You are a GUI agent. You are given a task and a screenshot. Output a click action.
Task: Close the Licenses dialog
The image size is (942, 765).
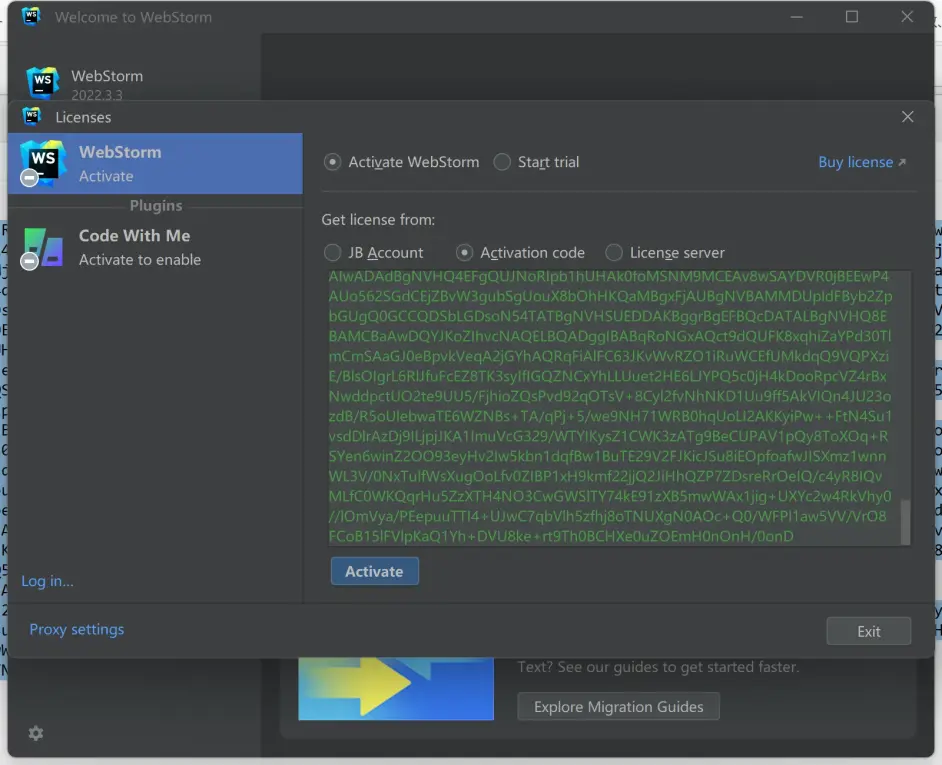(907, 117)
